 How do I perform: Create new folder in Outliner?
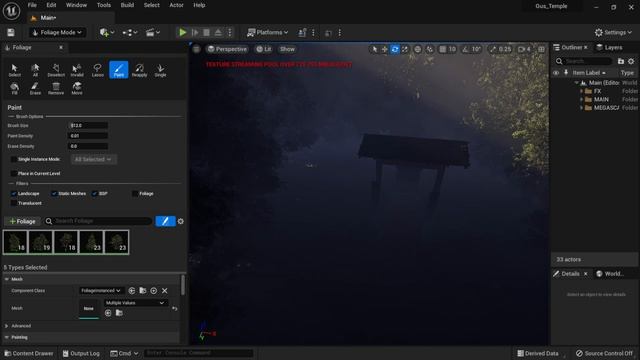pyautogui.click(x=621, y=61)
